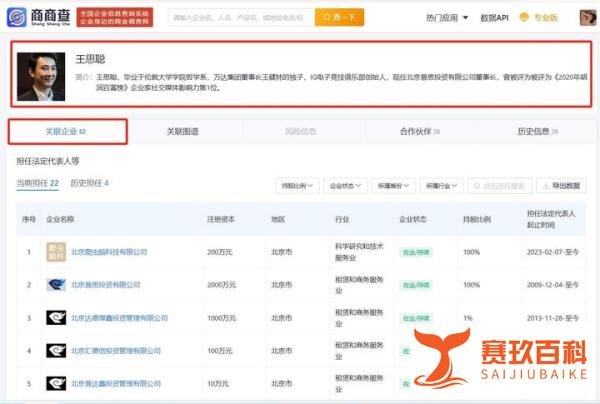Expand the 持股比例 filter dropdown
The height and width of the screenshot is (404, 600).
tap(297, 186)
